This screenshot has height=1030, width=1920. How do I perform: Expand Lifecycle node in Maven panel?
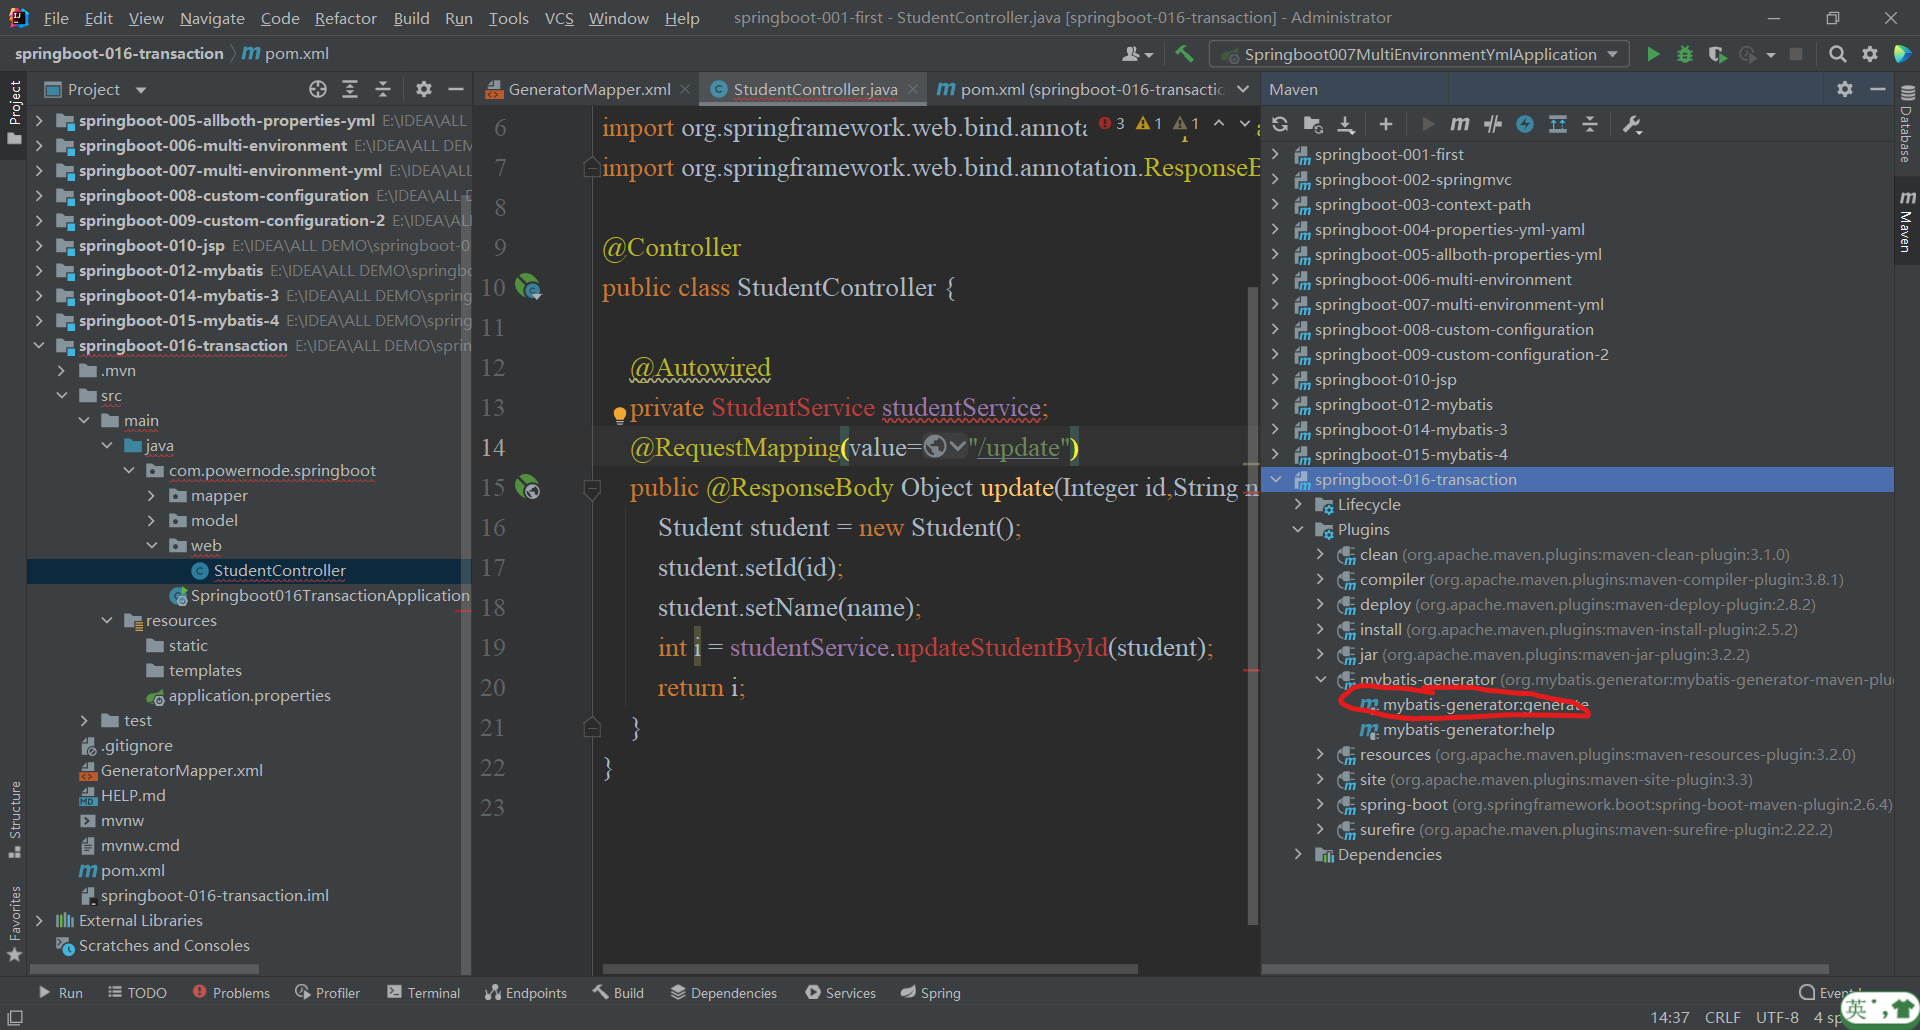pyautogui.click(x=1298, y=504)
